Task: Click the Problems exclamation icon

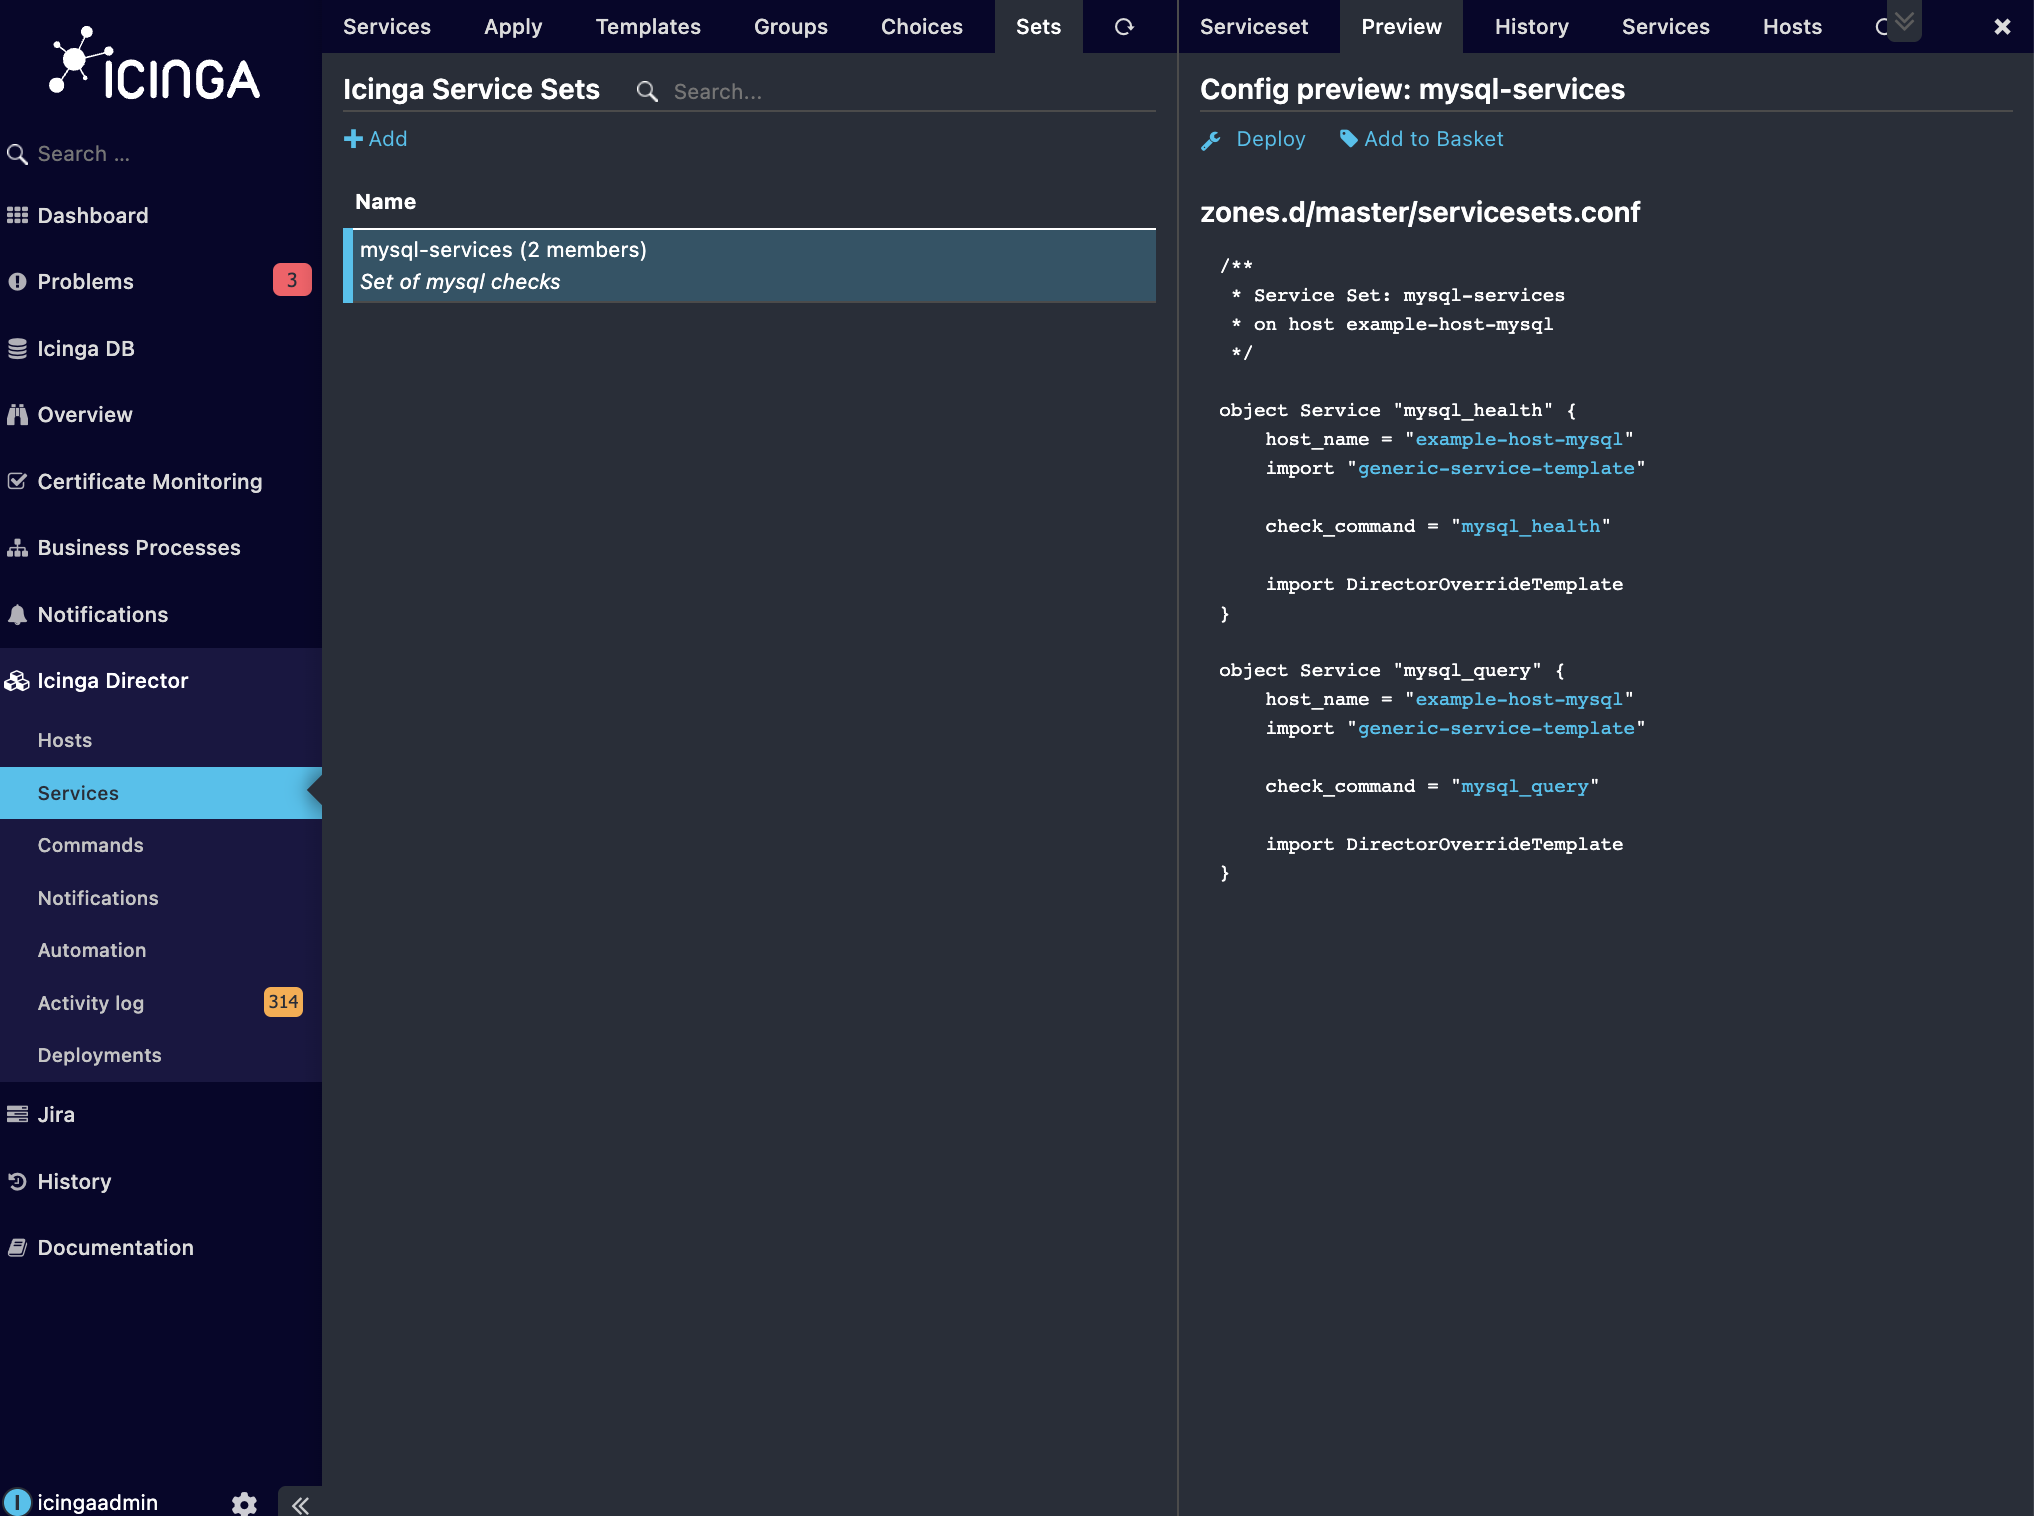Action: (17, 282)
